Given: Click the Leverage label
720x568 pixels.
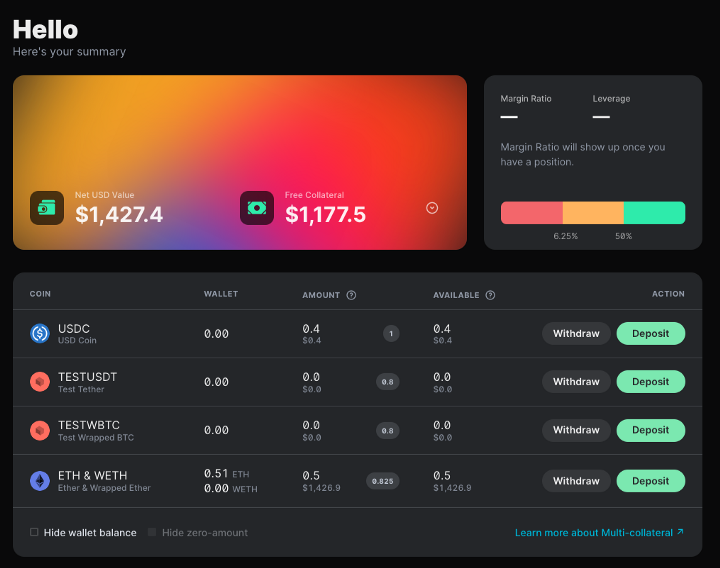Looking at the screenshot, I should point(611,99).
